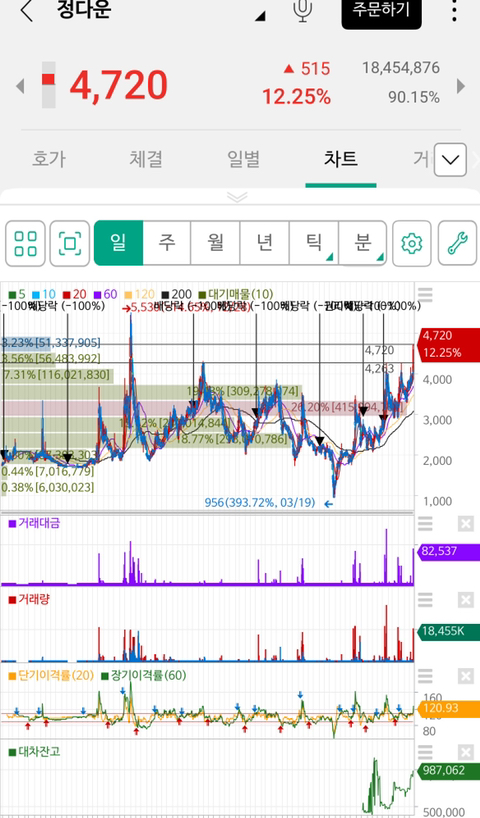This screenshot has height=818, width=480.
Task: Tap the 주문하기 order button
Action: point(381,10)
